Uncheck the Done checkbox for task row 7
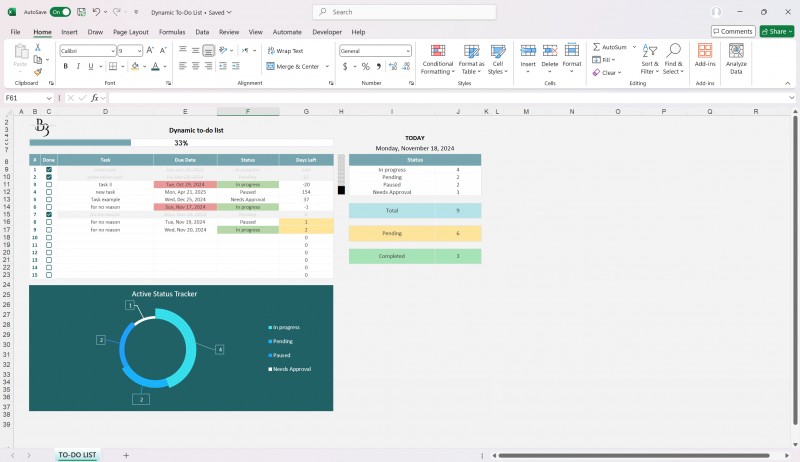This screenshot has height=462, width=800. click(x=49, y=215)
